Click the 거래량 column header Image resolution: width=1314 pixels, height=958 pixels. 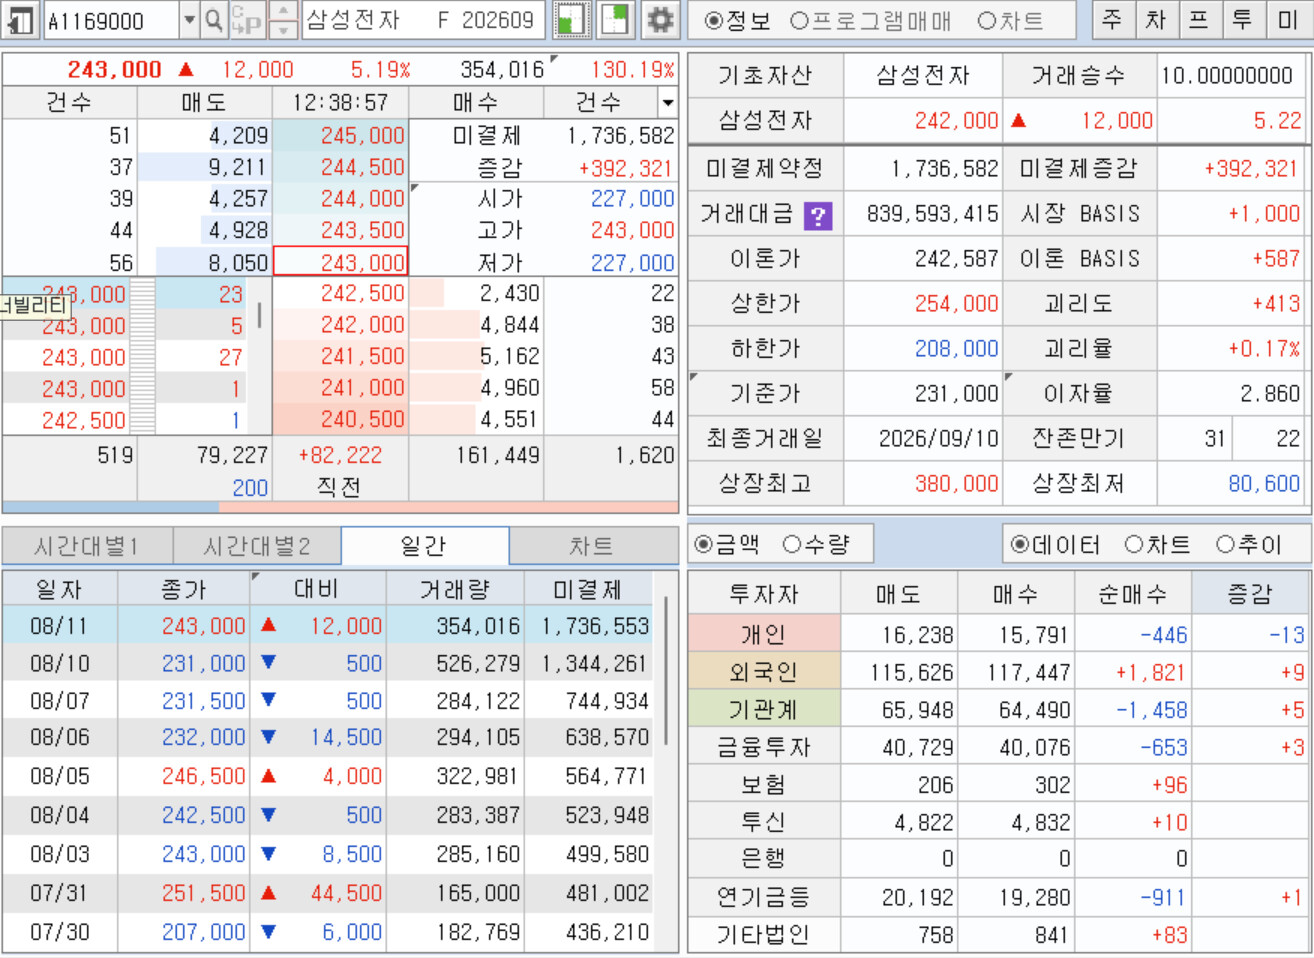(x=455, y=589)
